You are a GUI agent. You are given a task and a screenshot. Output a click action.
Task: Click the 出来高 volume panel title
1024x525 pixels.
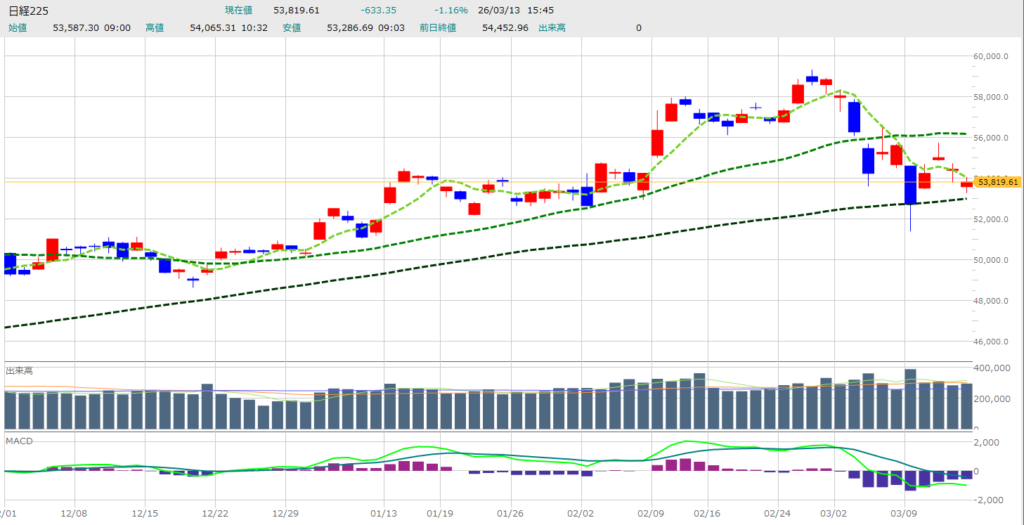point(19,371)
